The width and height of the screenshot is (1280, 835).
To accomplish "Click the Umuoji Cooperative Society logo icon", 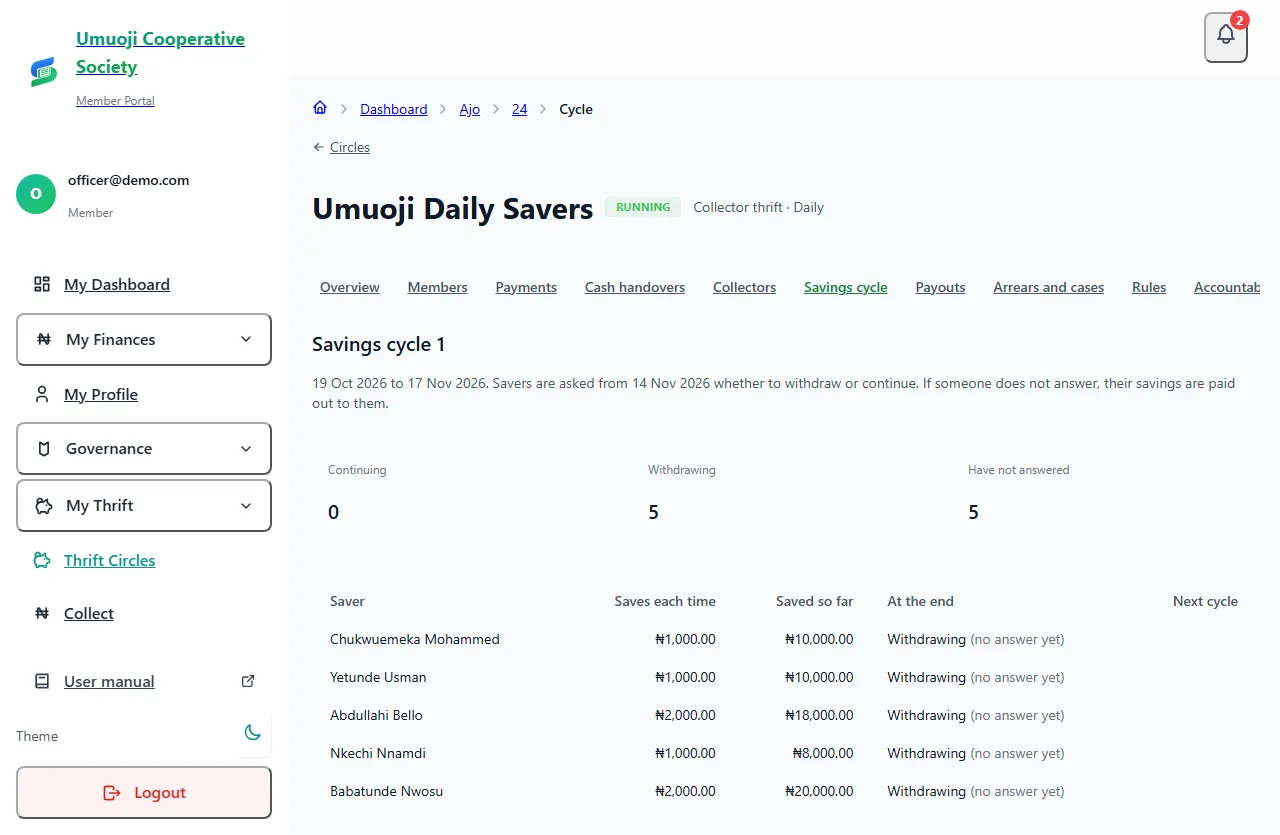I will pyautogui.click(x=43, y=71).
